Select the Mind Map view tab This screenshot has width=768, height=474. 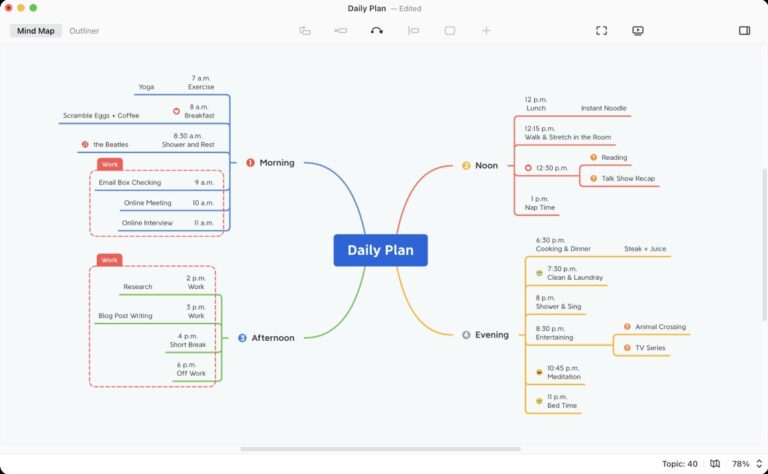pyautogui.click(x=35, y=31)
